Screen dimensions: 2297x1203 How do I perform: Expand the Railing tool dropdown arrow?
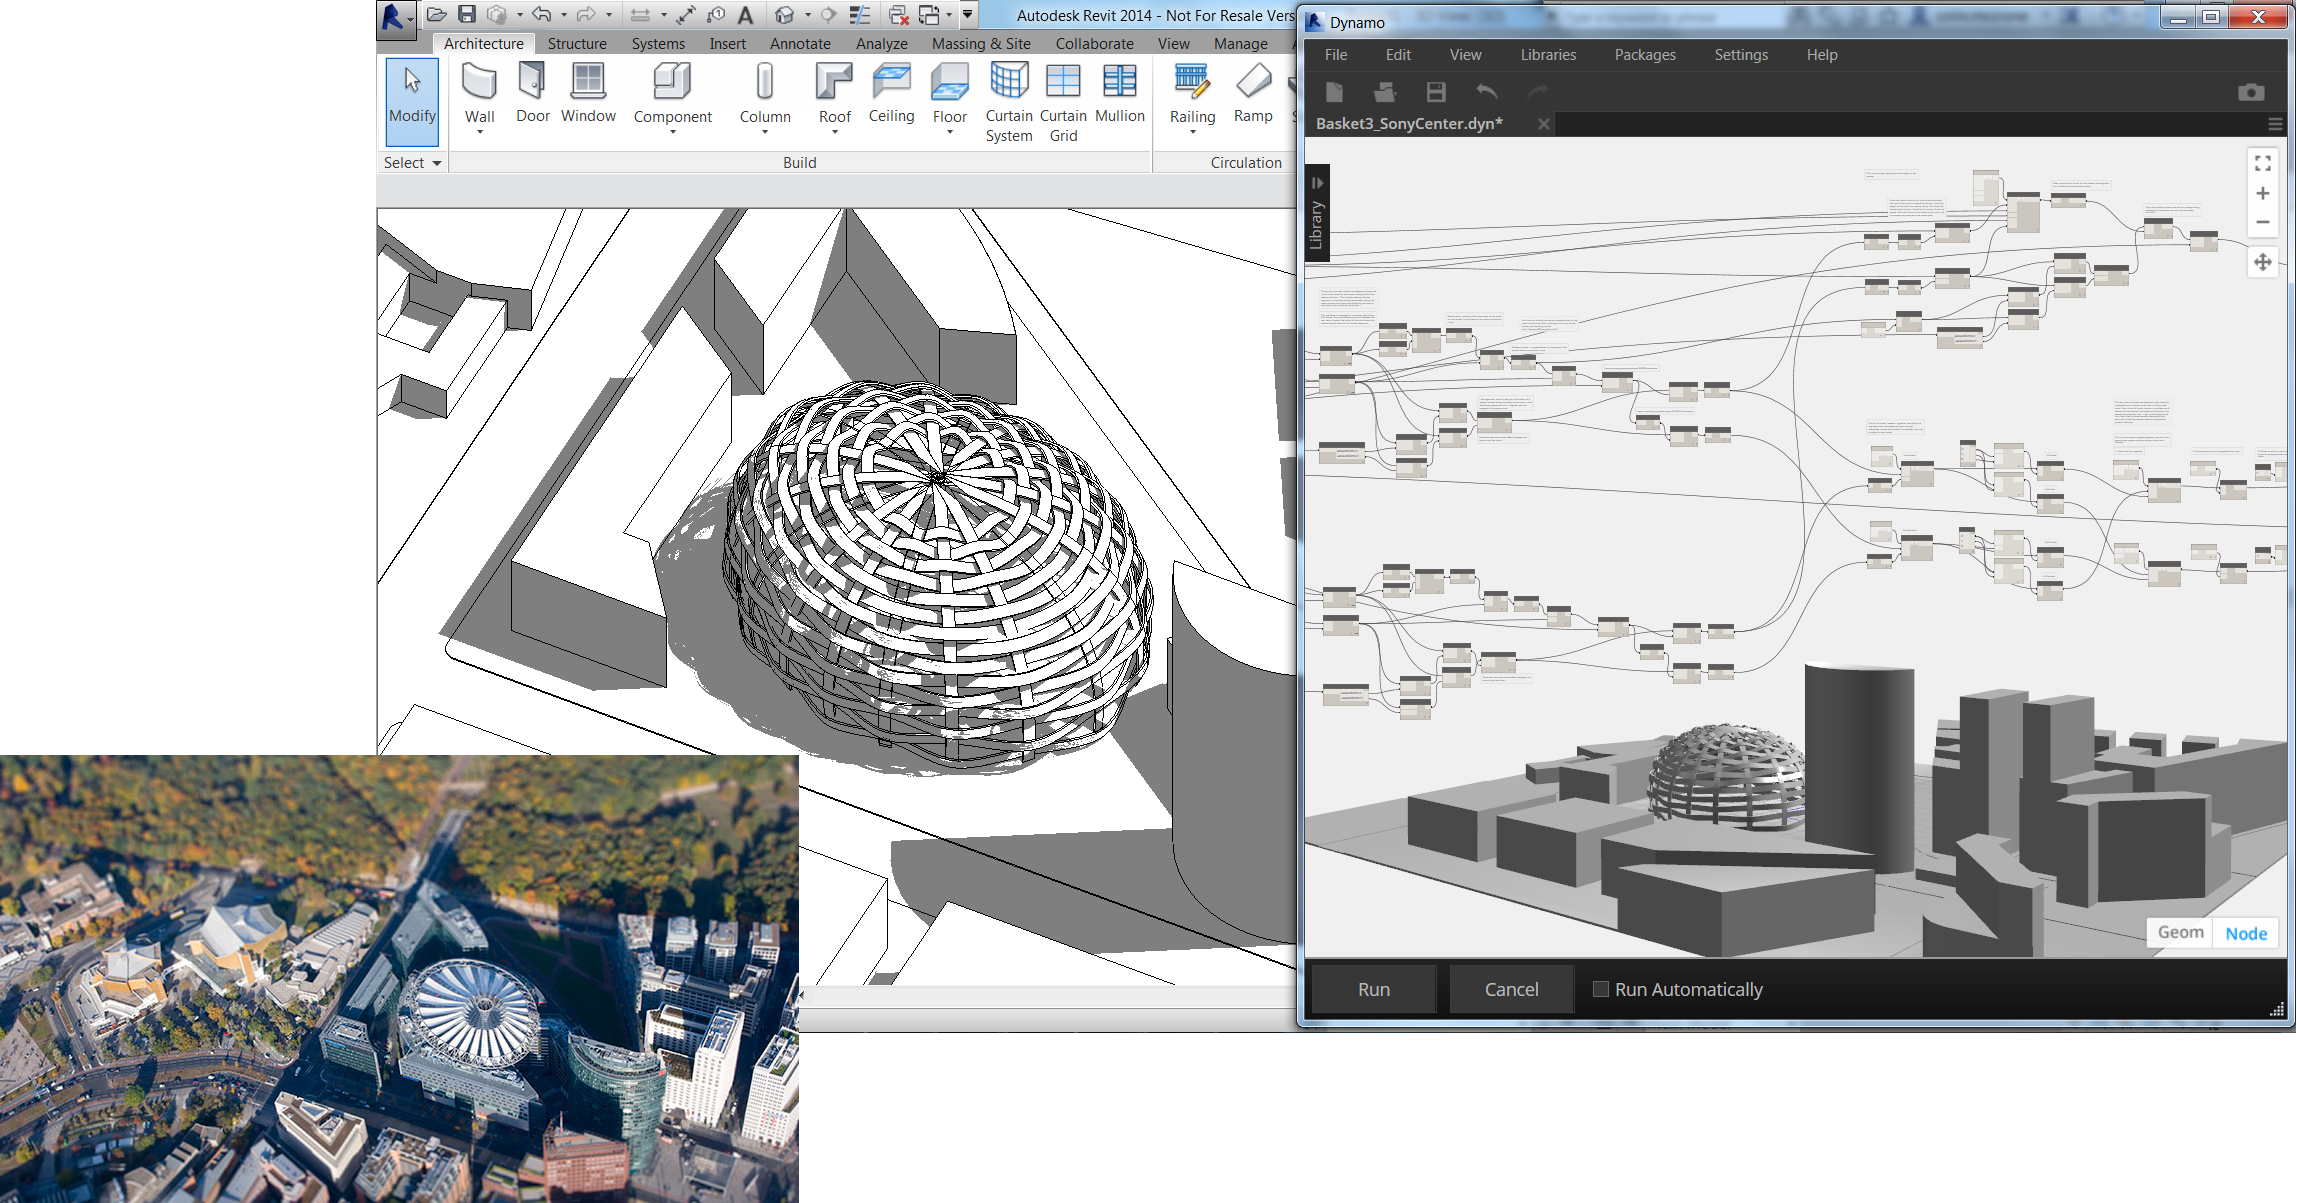tap(1193, 132)
